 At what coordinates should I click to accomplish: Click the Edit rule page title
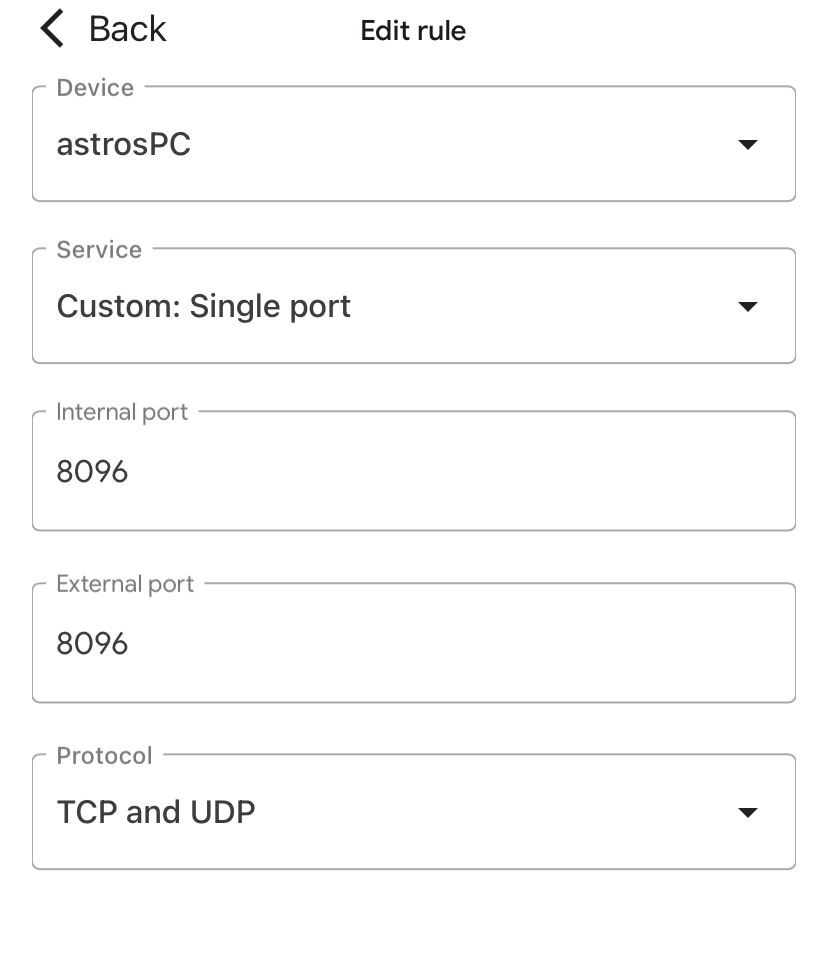pyautogui.click(x=413, y=30)
